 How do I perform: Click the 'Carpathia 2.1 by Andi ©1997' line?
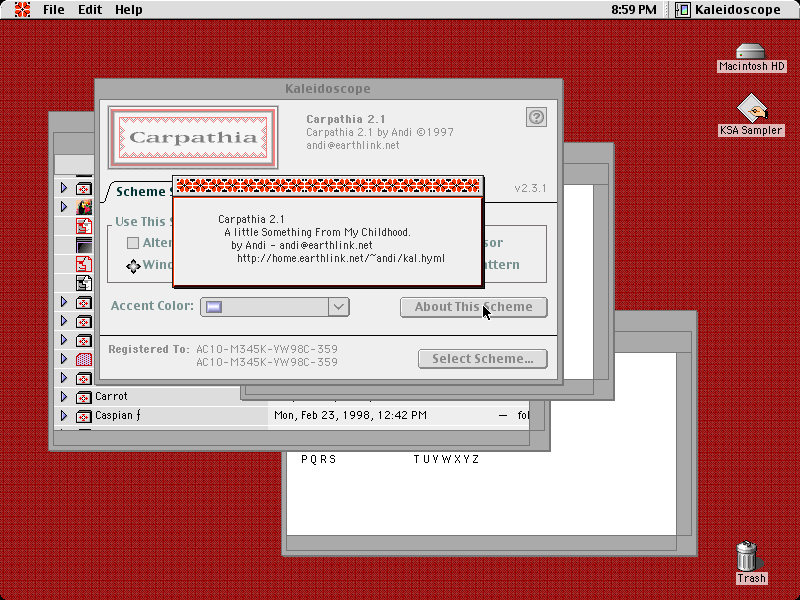pos(380,133)
